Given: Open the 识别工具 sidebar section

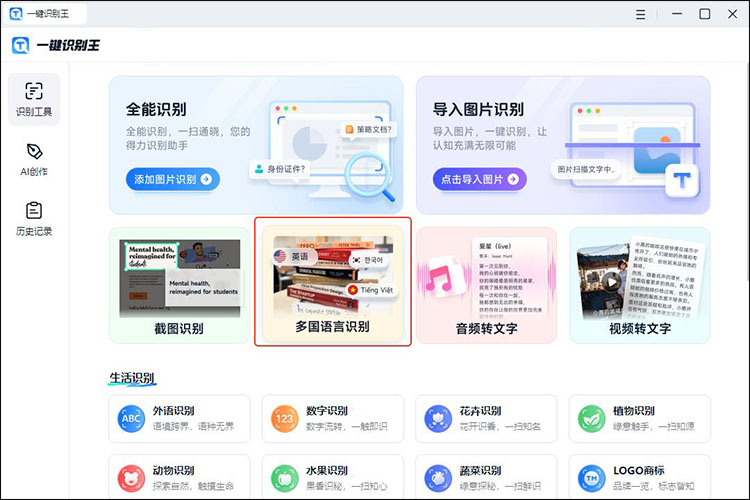Looking at the screenshot, I should coord(34,100).
